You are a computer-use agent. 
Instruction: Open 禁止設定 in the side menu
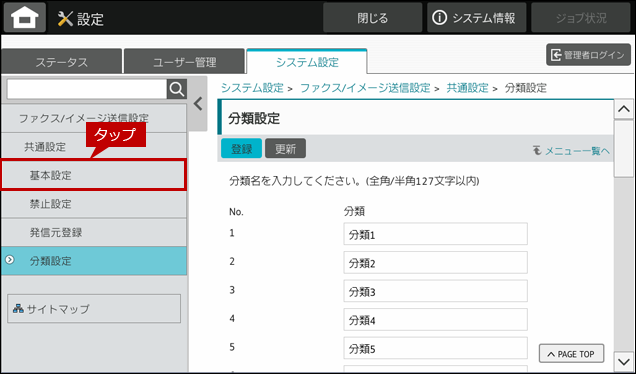[x=94, y=204]
